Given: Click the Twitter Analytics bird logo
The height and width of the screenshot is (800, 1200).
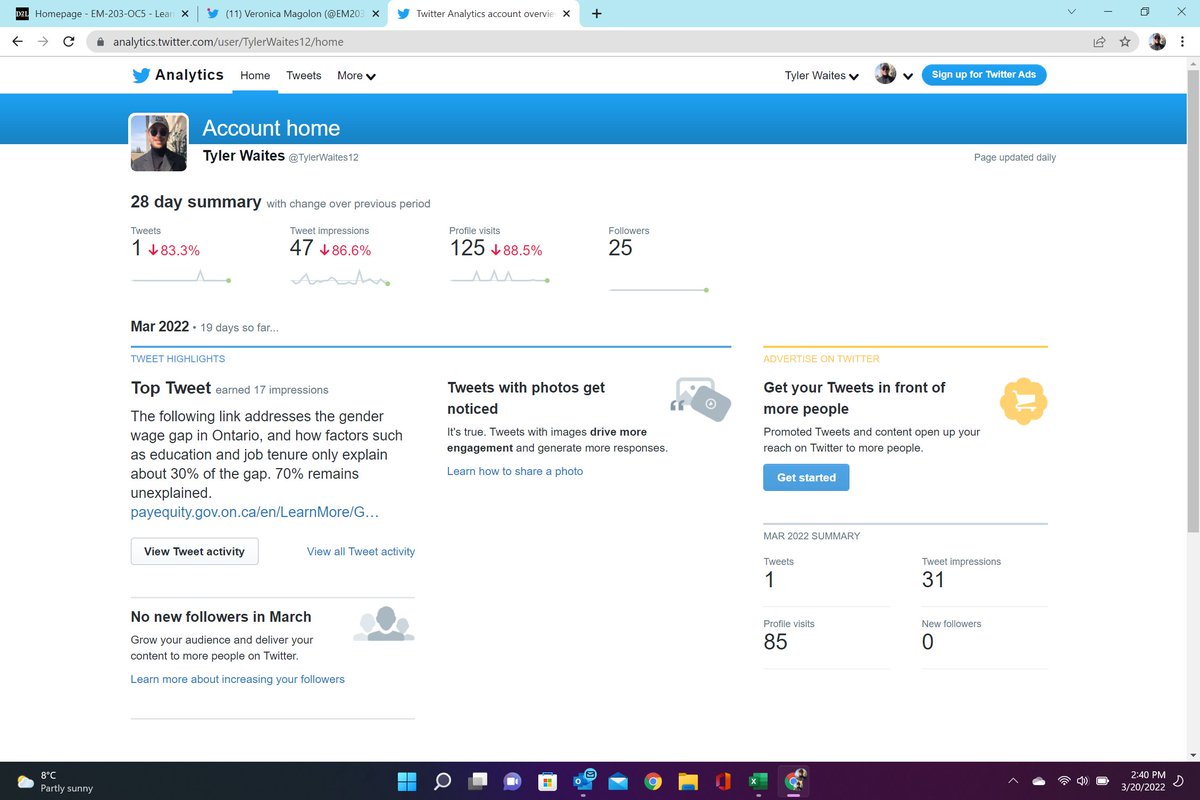Looking at the screenshot, I should click(x=141, y=75).
